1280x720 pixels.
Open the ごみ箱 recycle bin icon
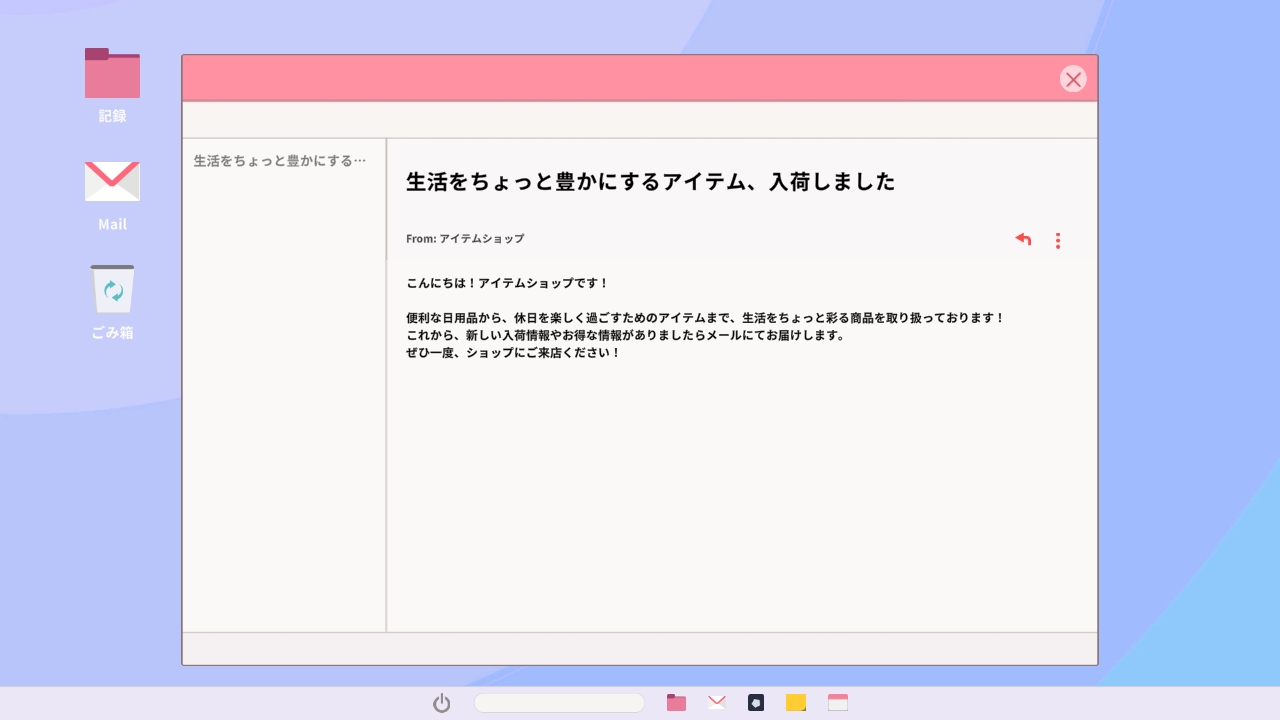point(112,290)
